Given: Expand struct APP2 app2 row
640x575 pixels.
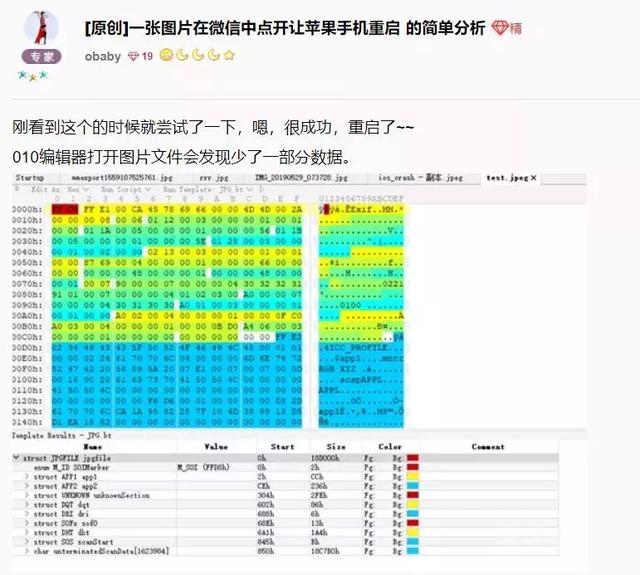Looking at the screenshot, I should 27,486.
